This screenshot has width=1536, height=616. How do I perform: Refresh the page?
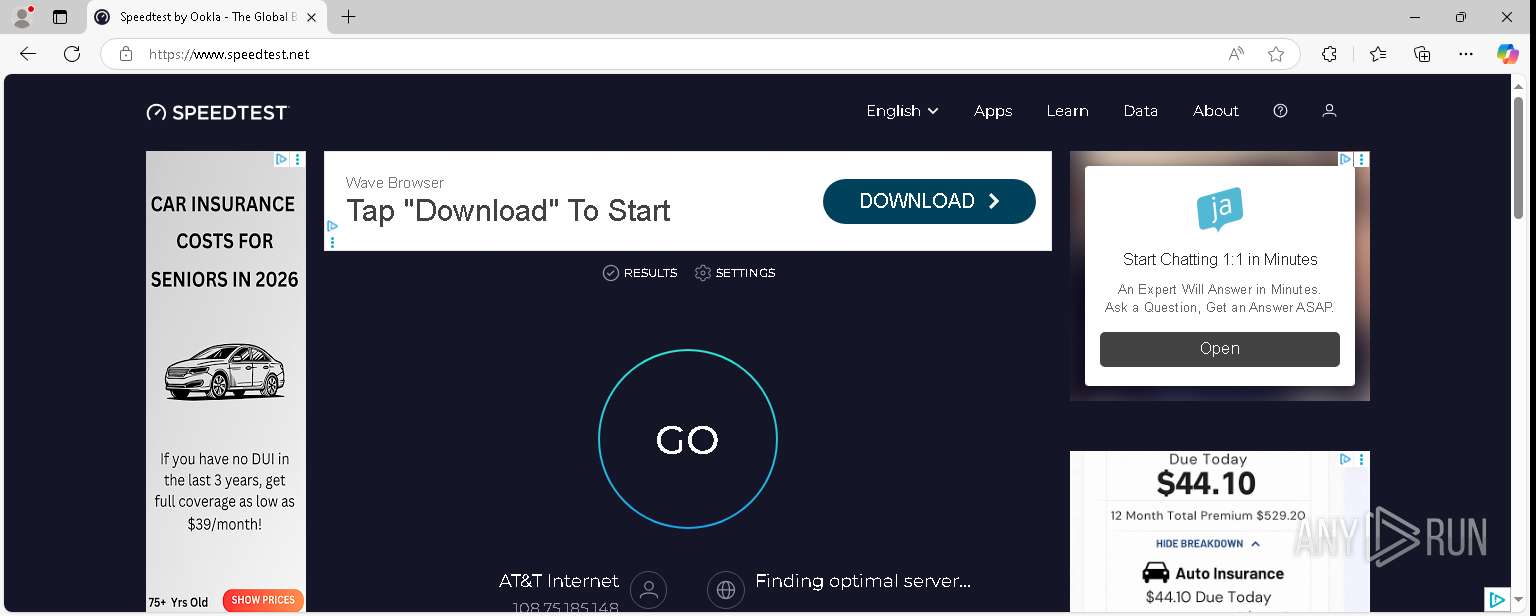[72, 54]
